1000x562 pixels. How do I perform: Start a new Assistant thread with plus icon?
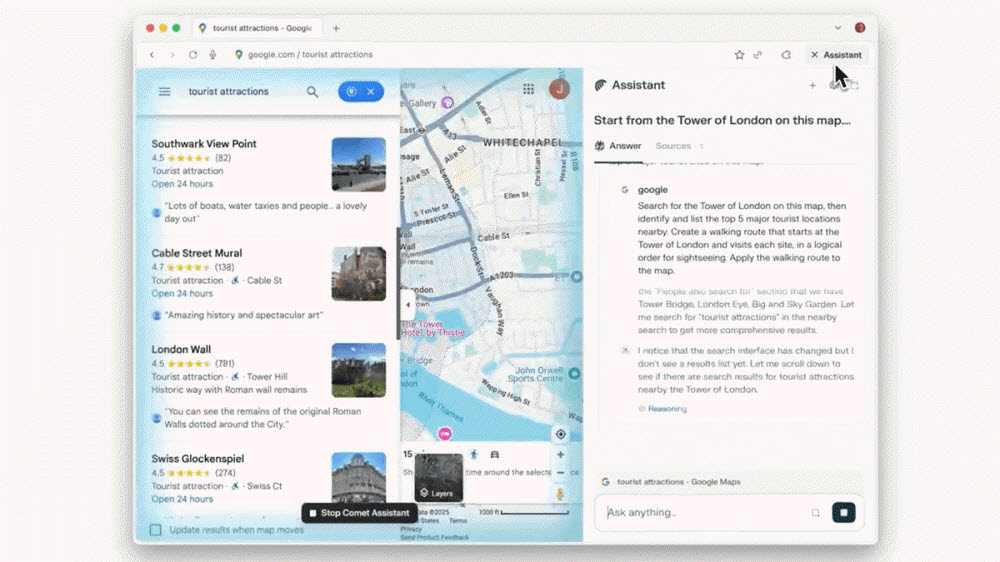(812, 86)
